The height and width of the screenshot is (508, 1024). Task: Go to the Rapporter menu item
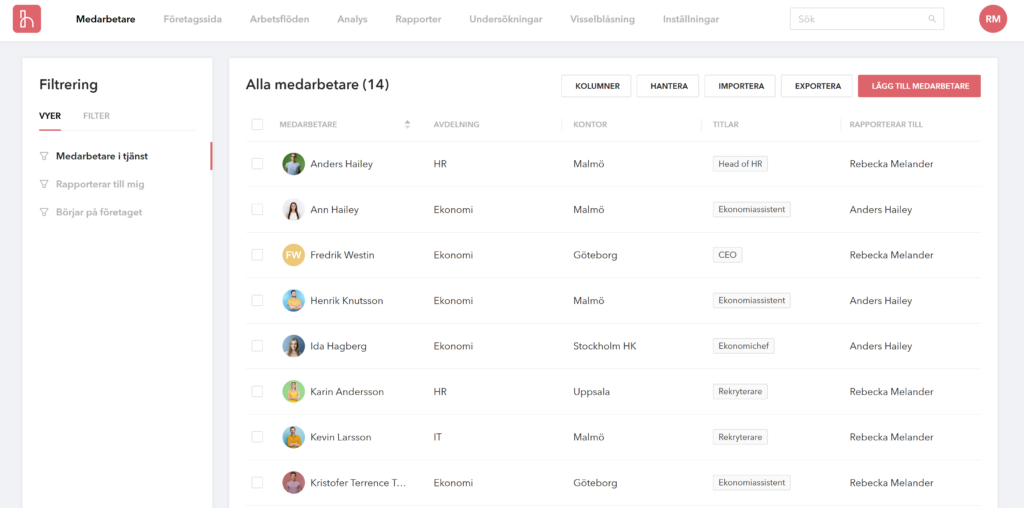pos(418,19)
